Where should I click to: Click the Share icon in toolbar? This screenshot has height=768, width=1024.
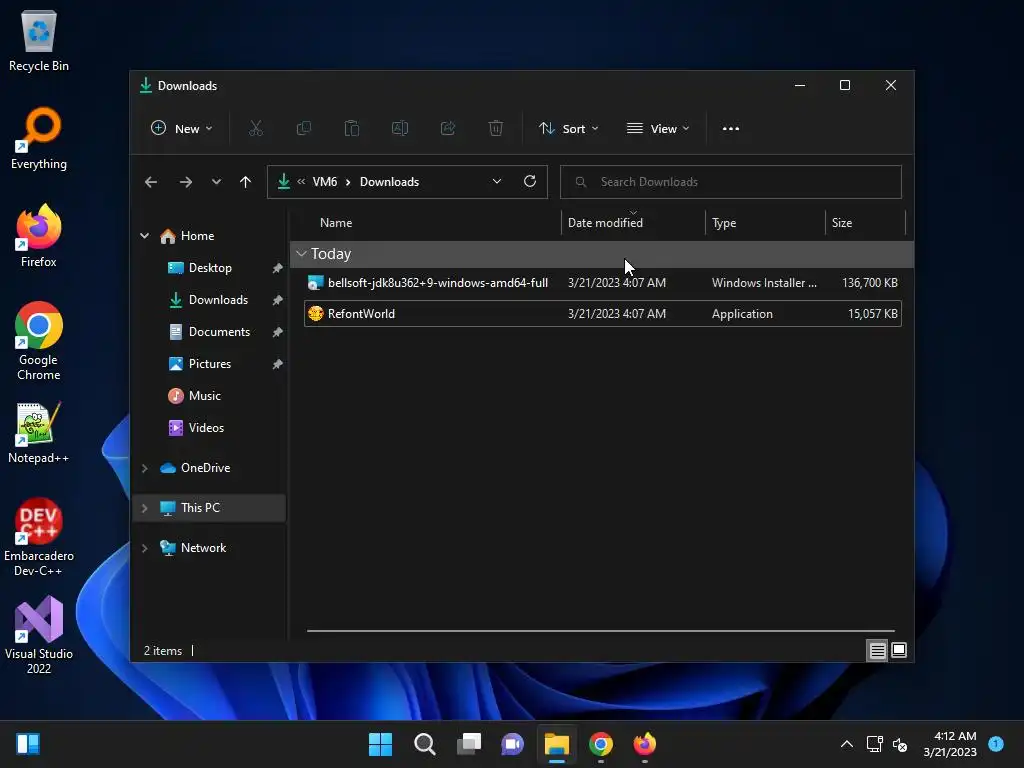coord(448,129)
